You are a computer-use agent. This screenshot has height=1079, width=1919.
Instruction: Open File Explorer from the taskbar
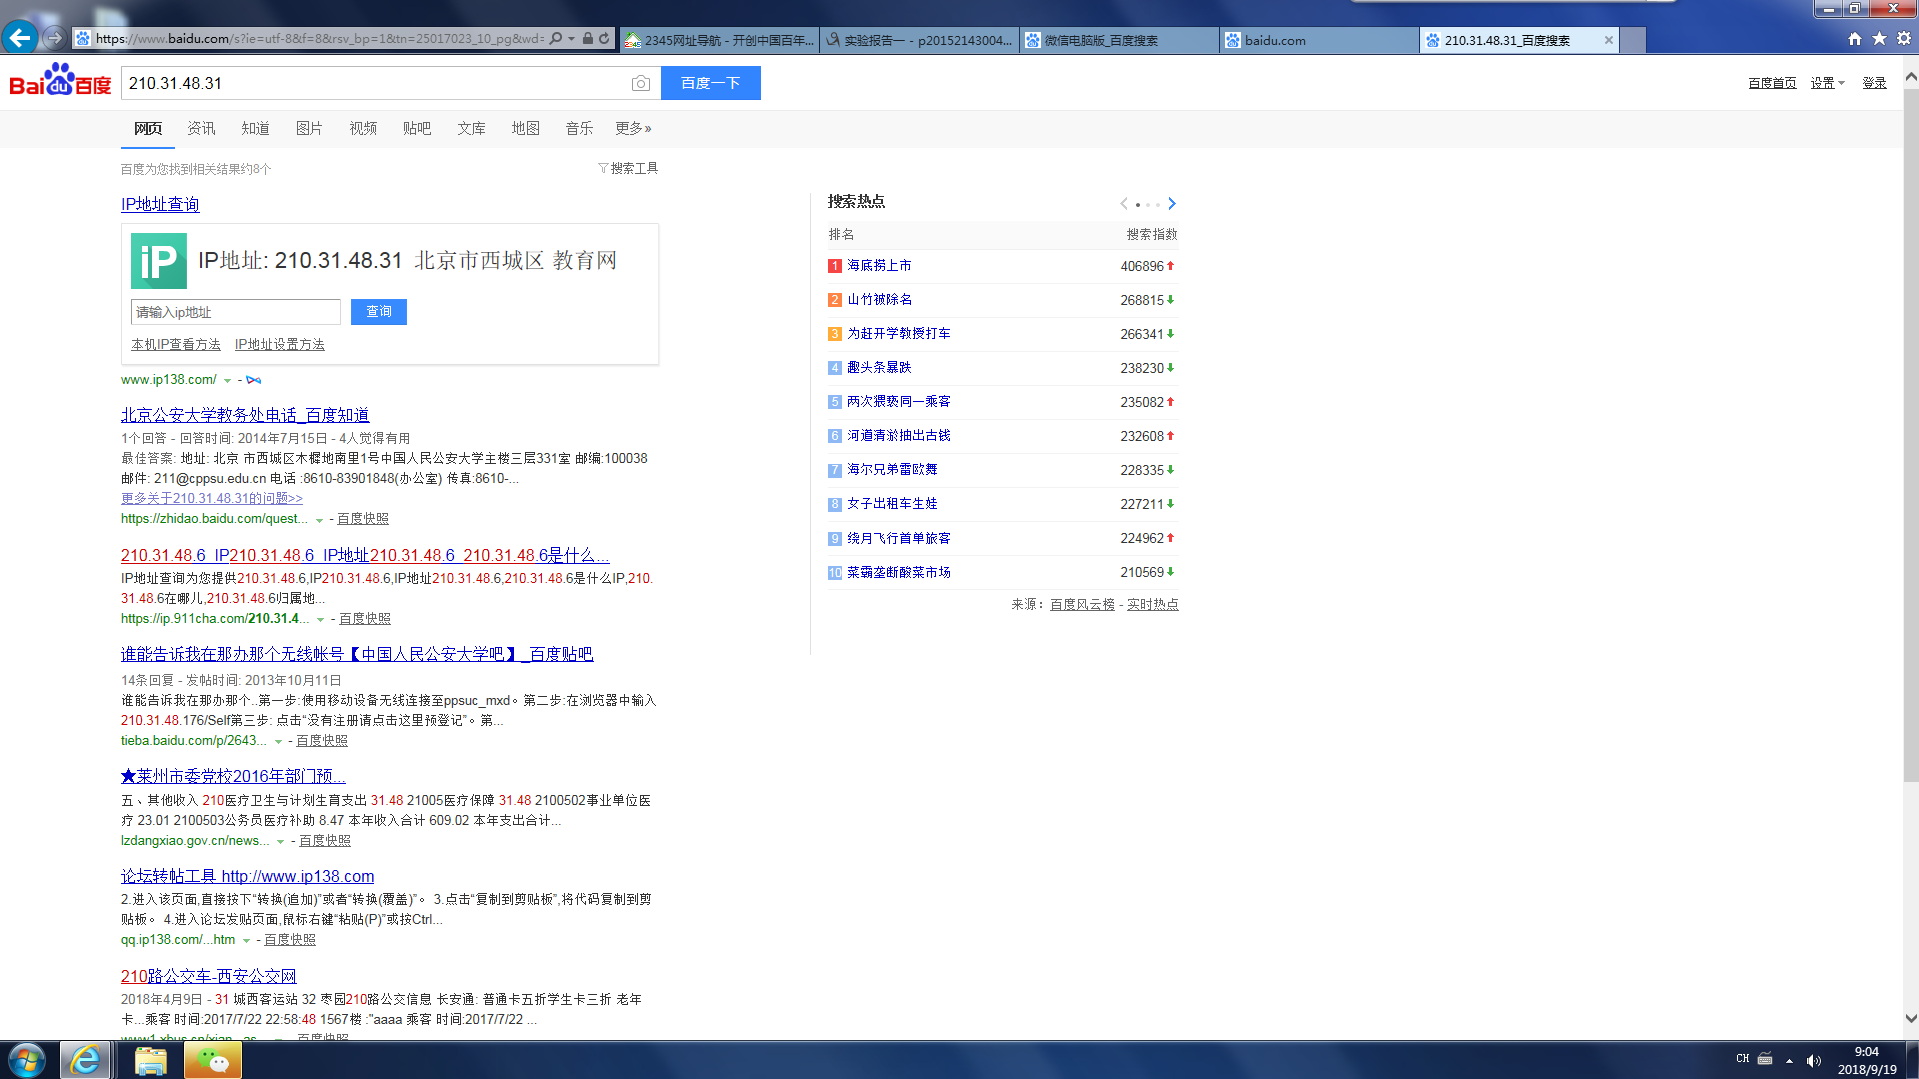pos(150,1060)
